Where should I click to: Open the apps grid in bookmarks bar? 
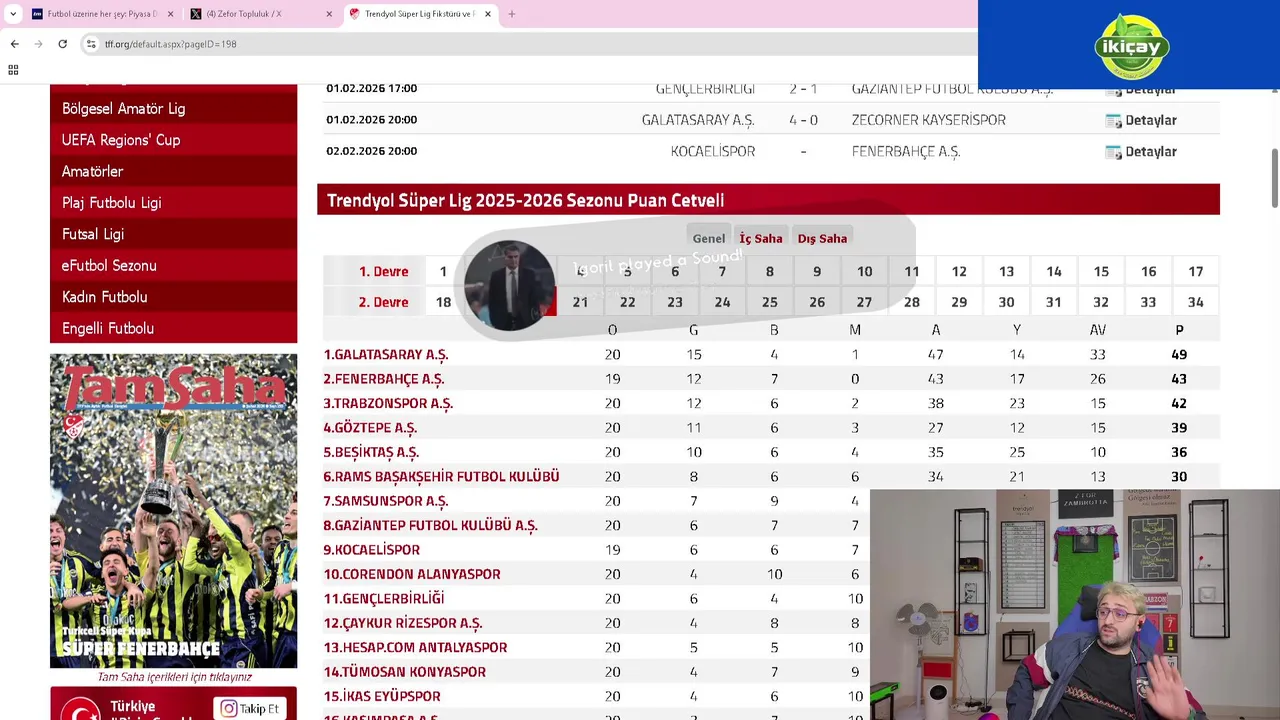click(13, 70)
